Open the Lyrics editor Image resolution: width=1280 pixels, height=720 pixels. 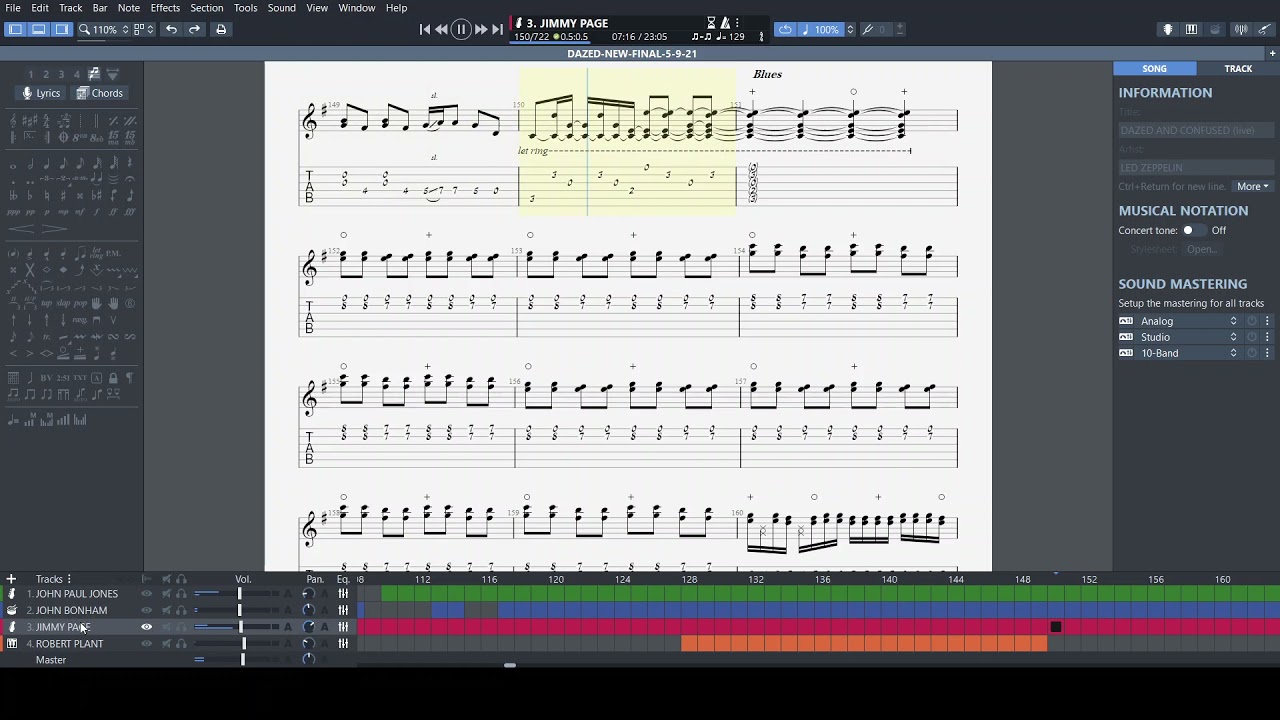42,93
